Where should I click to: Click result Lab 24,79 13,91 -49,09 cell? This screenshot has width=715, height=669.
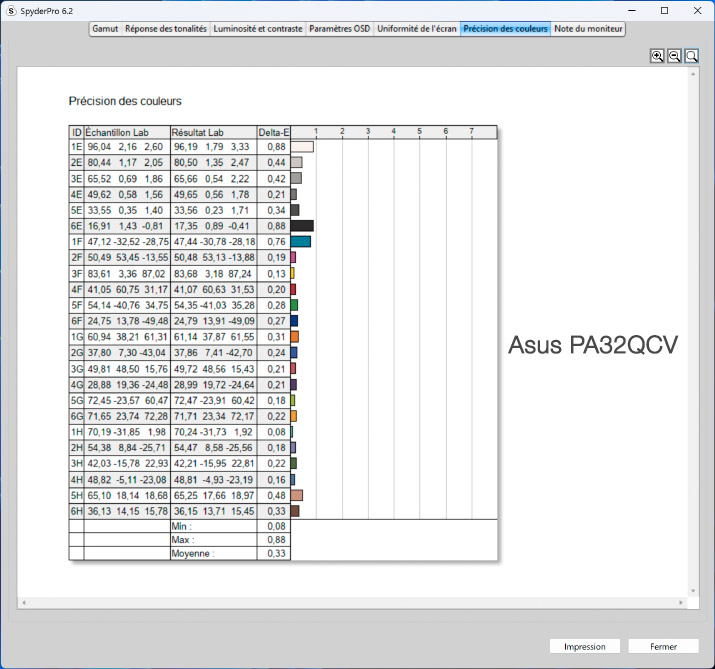pos(213,321)
